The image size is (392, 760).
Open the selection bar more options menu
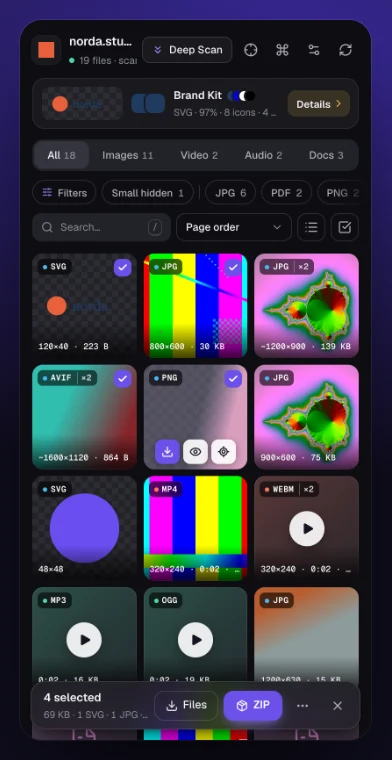[302, 706]
